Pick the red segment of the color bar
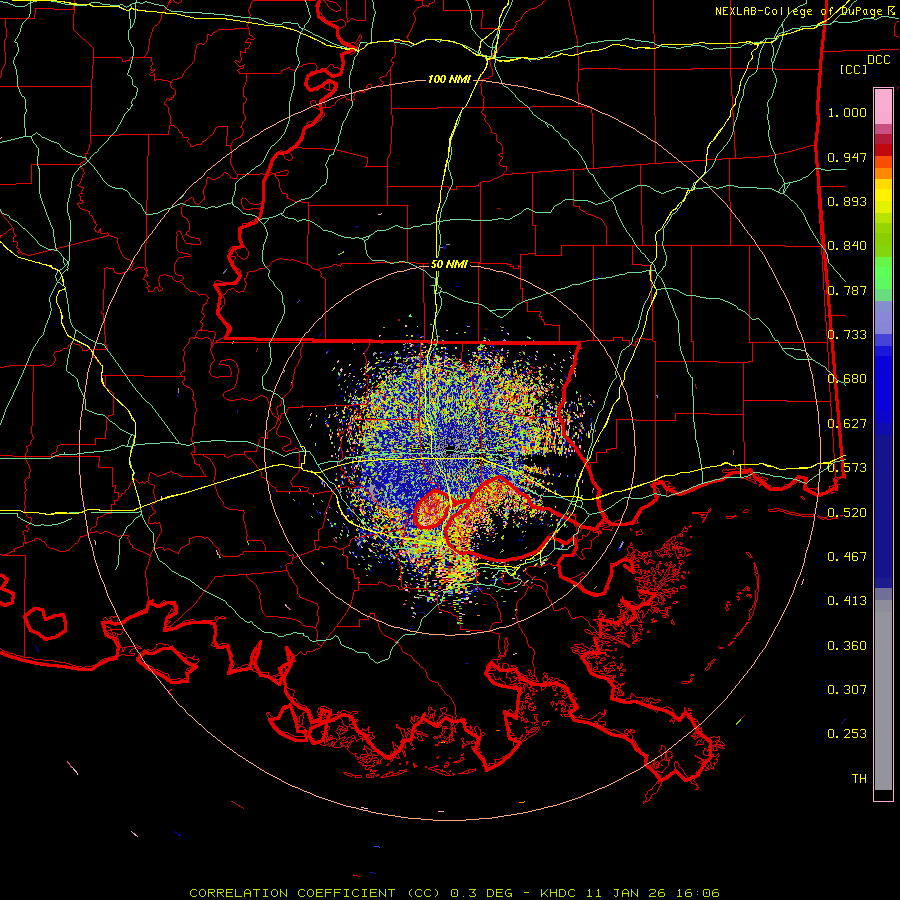 click(x=883, y=149)
